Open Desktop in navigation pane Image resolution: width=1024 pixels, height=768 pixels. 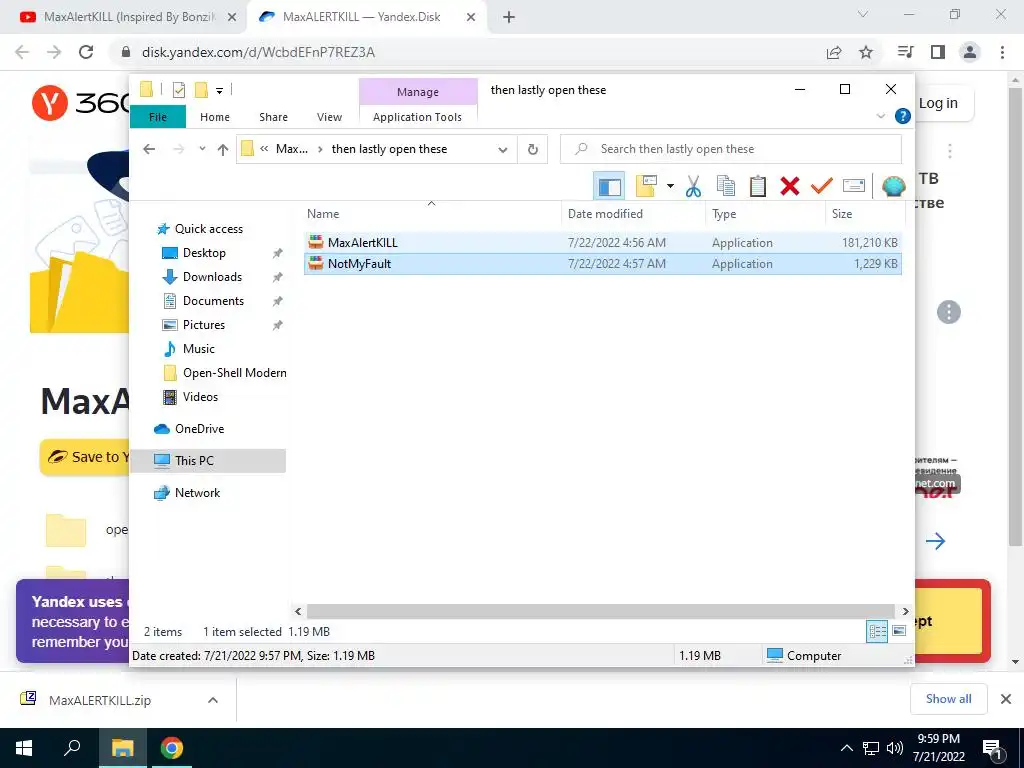tap(195, 253)
